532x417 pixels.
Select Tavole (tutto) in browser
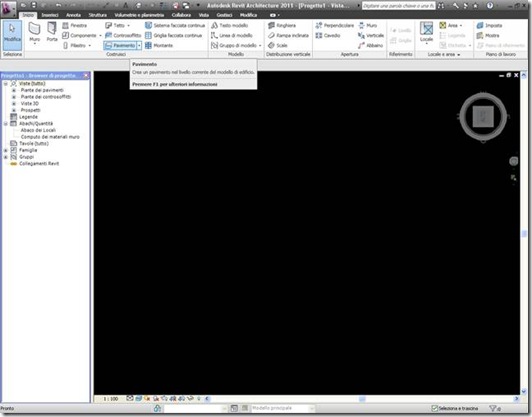[x=34, y=144]
